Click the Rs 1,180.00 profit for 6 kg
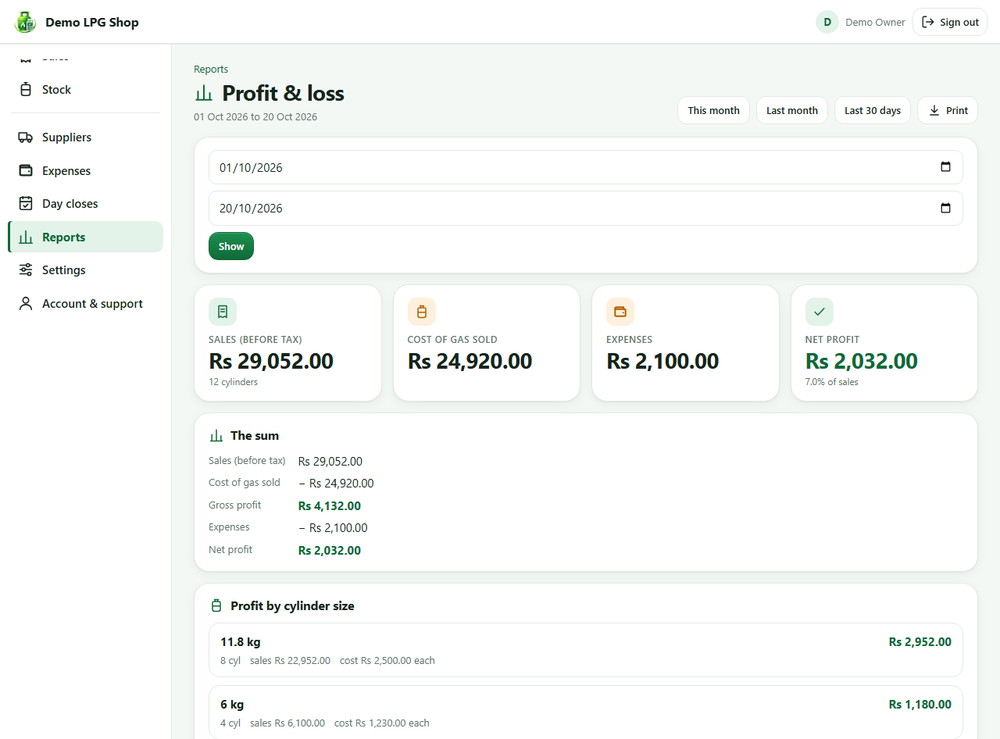This screenshot has height=739, width=1000. click(920, 705)
